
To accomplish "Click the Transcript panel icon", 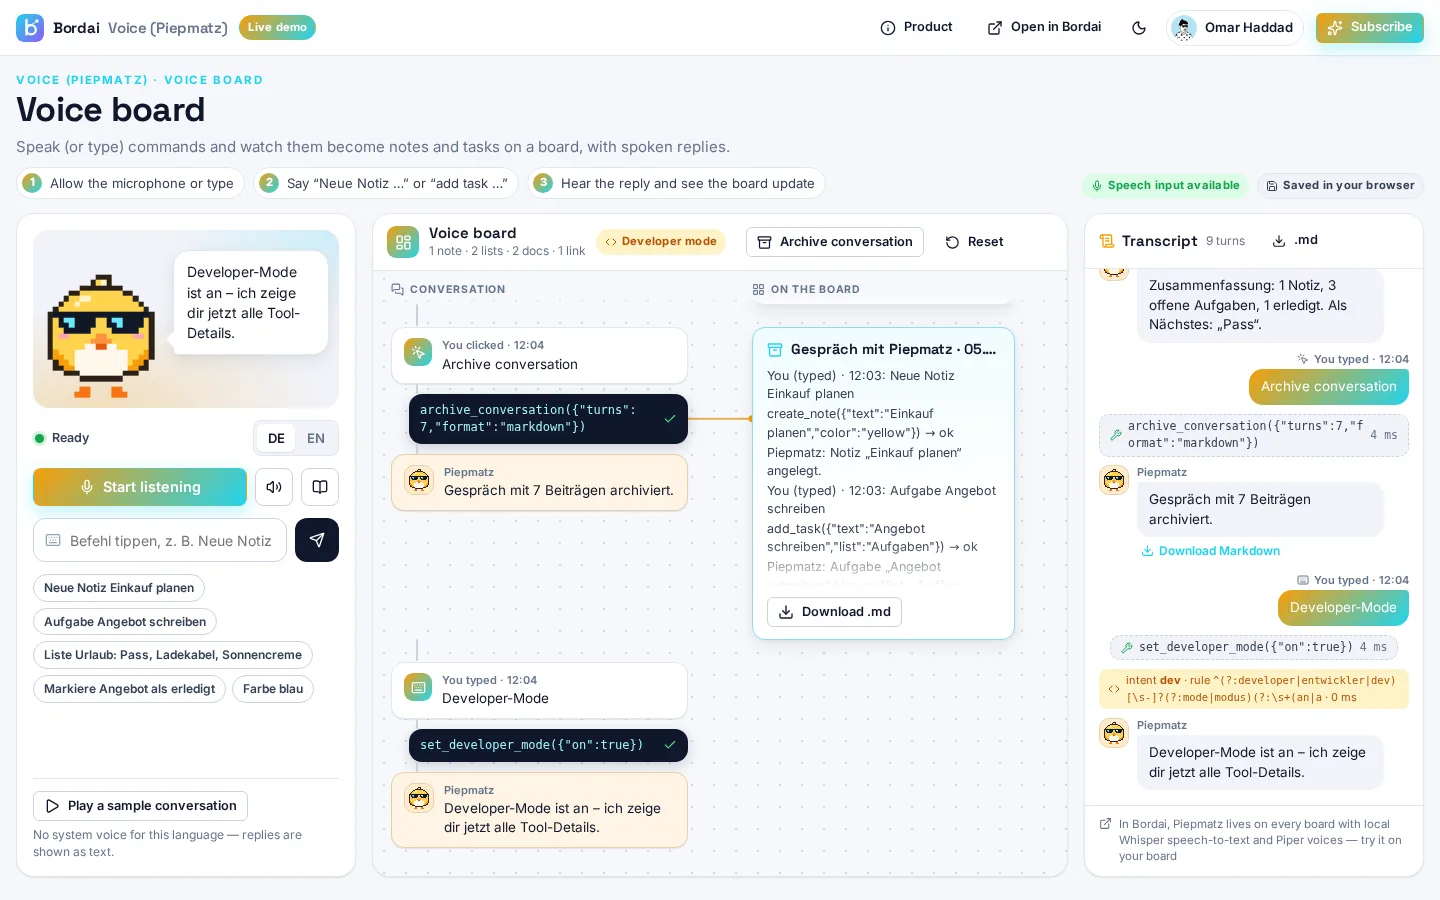I will click(x=1107, y=241).
